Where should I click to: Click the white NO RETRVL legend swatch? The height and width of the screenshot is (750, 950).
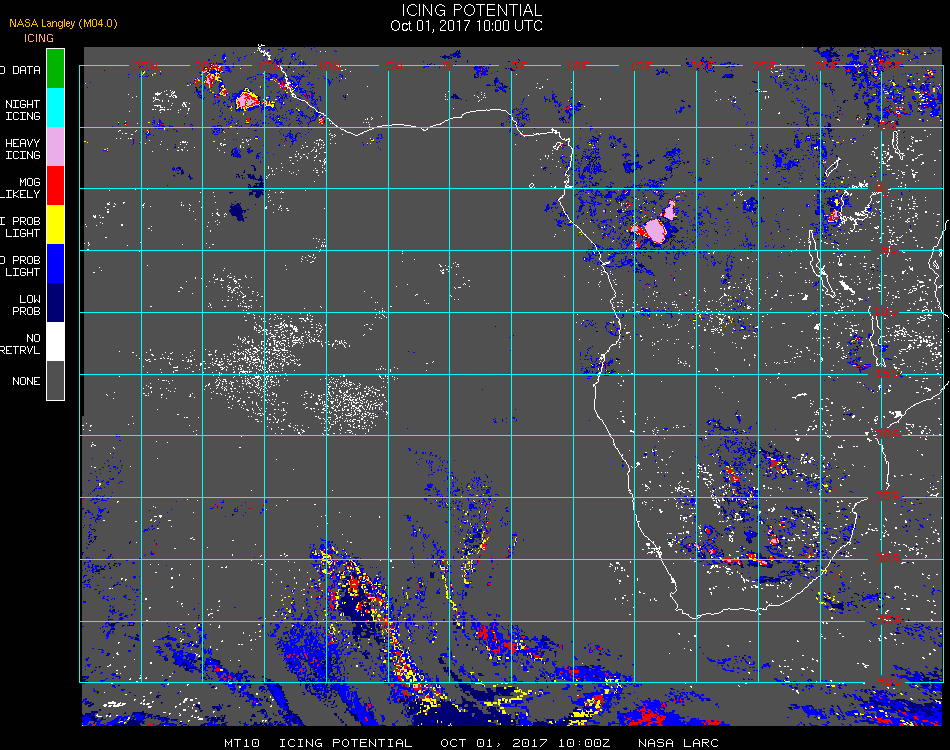click(x=55, y=342)
